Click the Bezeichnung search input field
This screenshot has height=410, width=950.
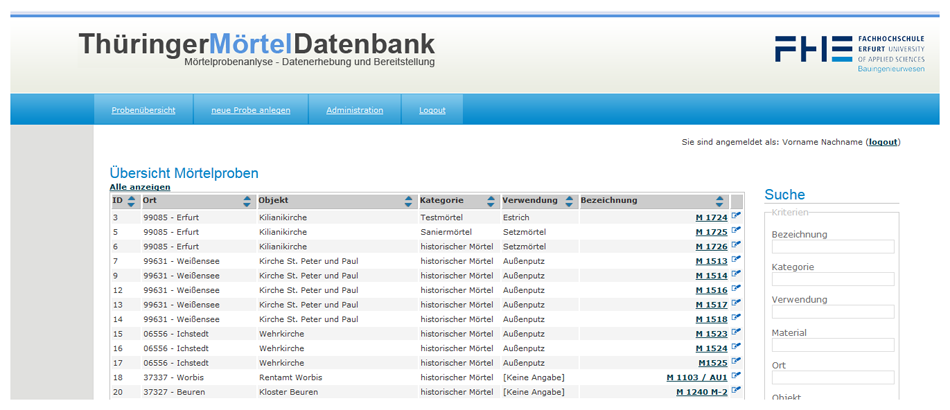832,247
